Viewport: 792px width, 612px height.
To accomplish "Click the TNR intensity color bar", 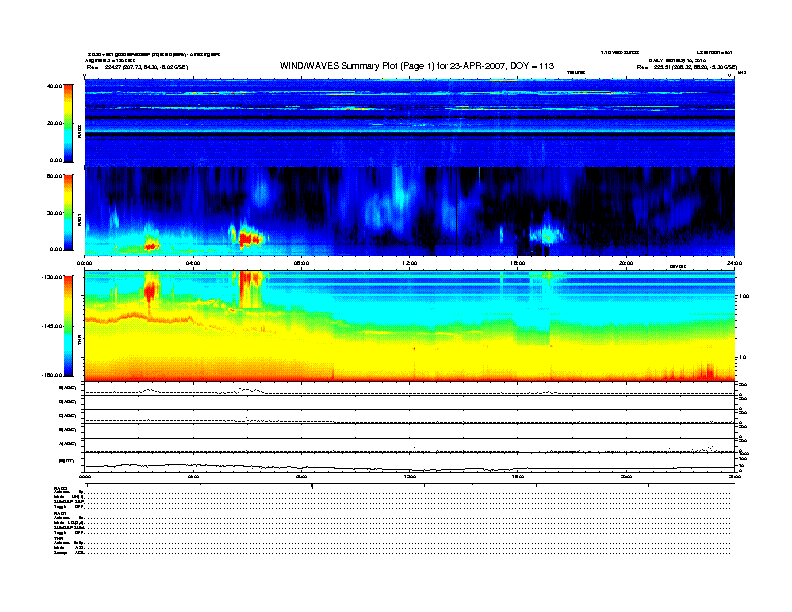I will click(x=68, y=326).
